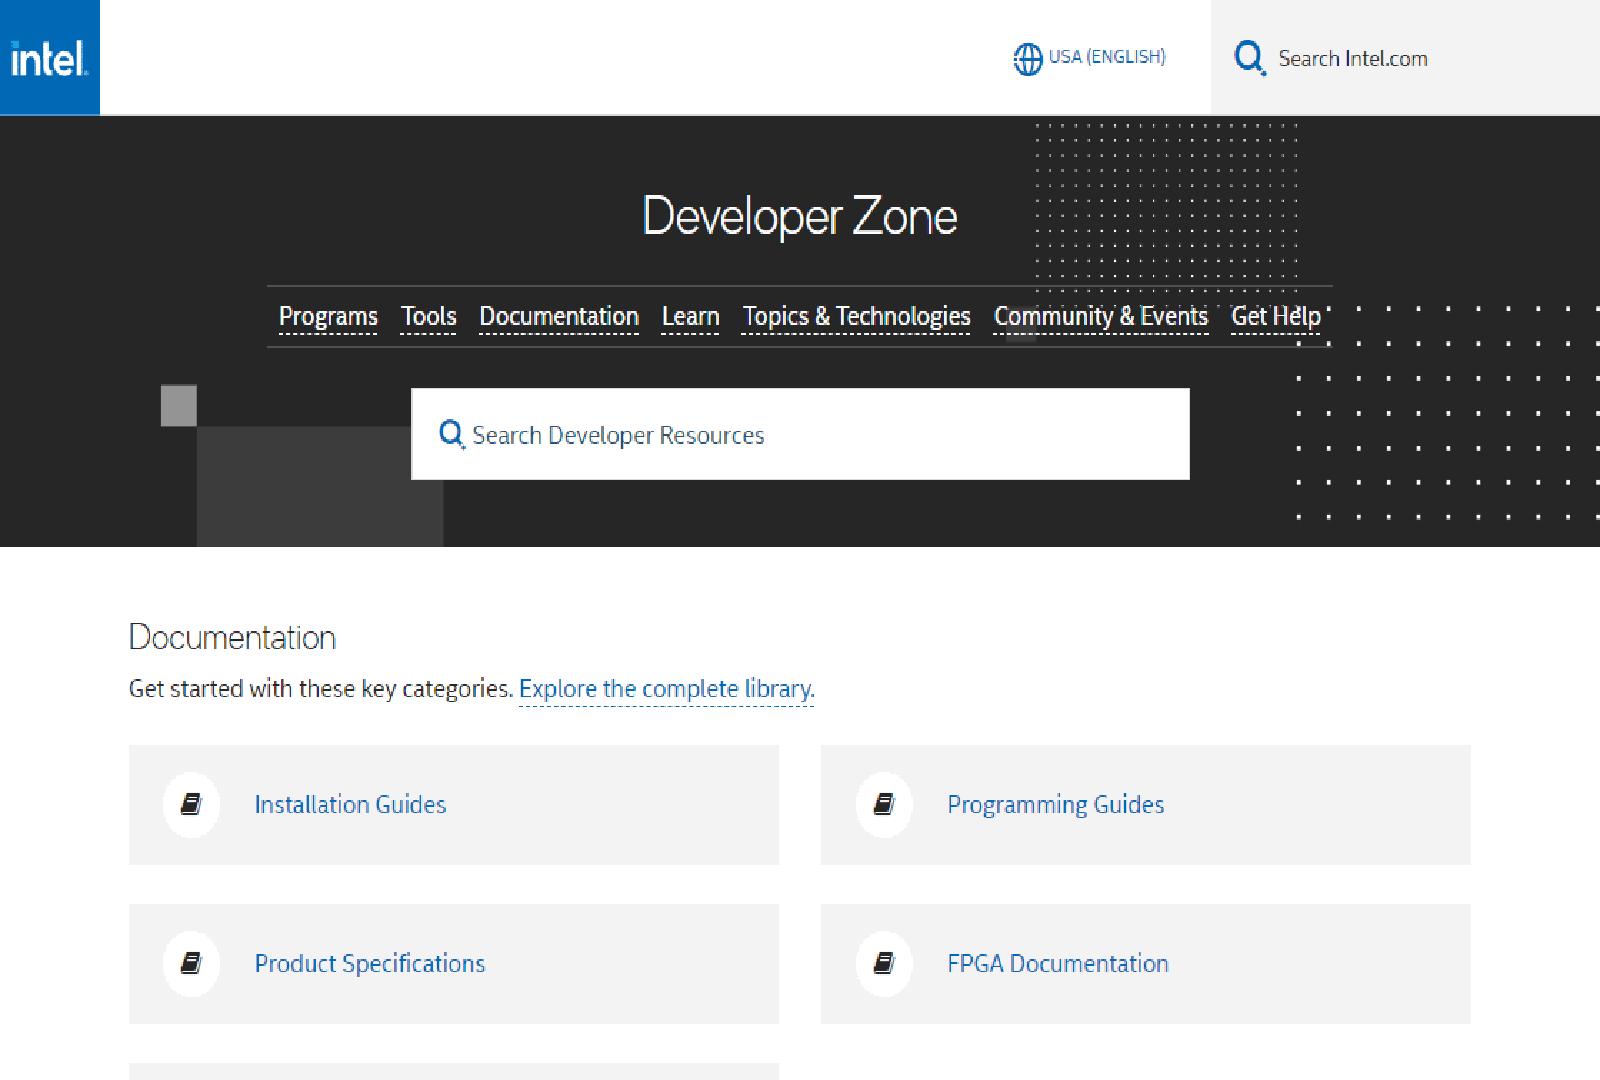Viewport: 1600px width, 1080px height.
Task: Expand the Community & Events menu
Action: [x=1100, y=317]
